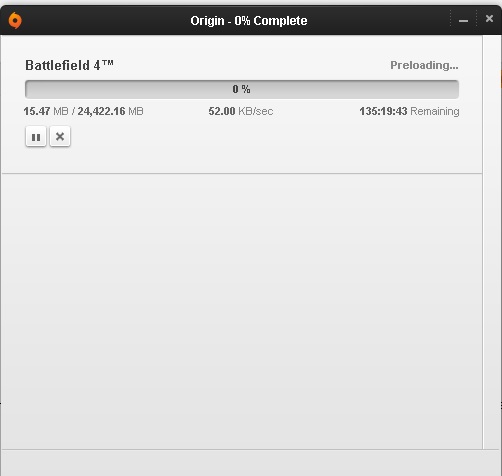Click the 135:19:43 Remaining time estimate
502x476 pixels.
[409, 111]
